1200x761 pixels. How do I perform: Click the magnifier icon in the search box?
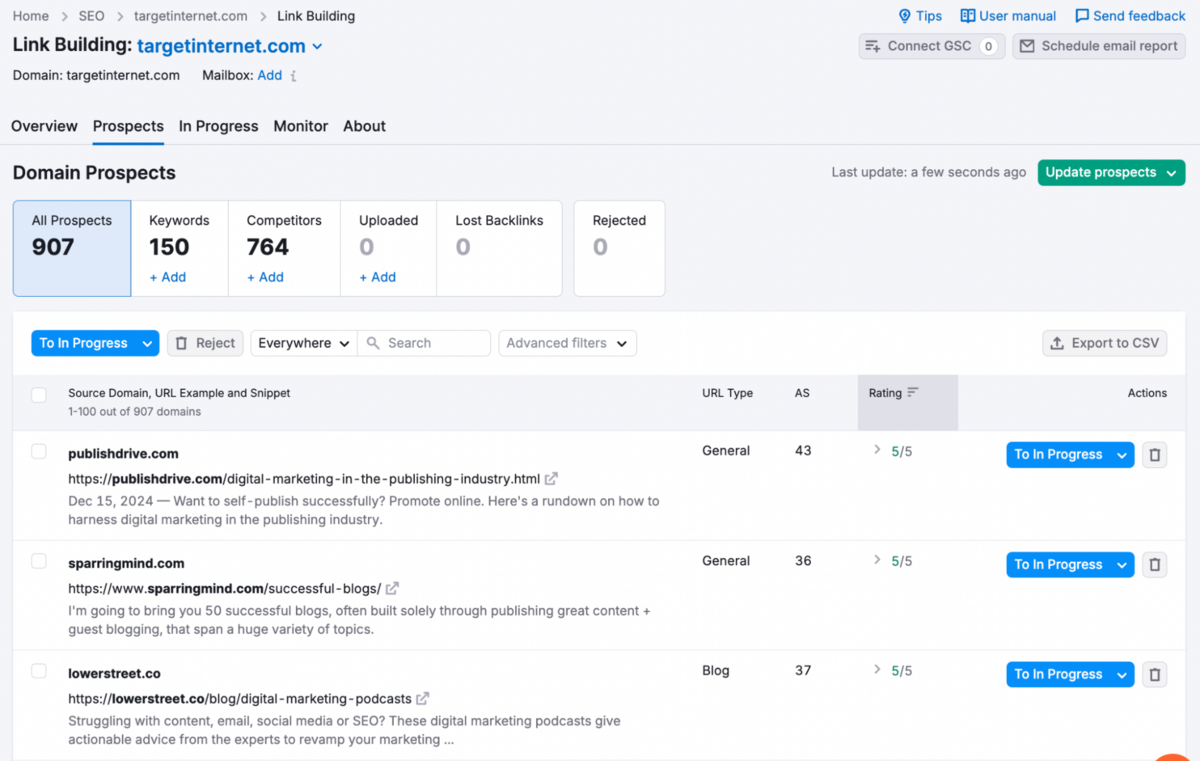tap(373, 343)
